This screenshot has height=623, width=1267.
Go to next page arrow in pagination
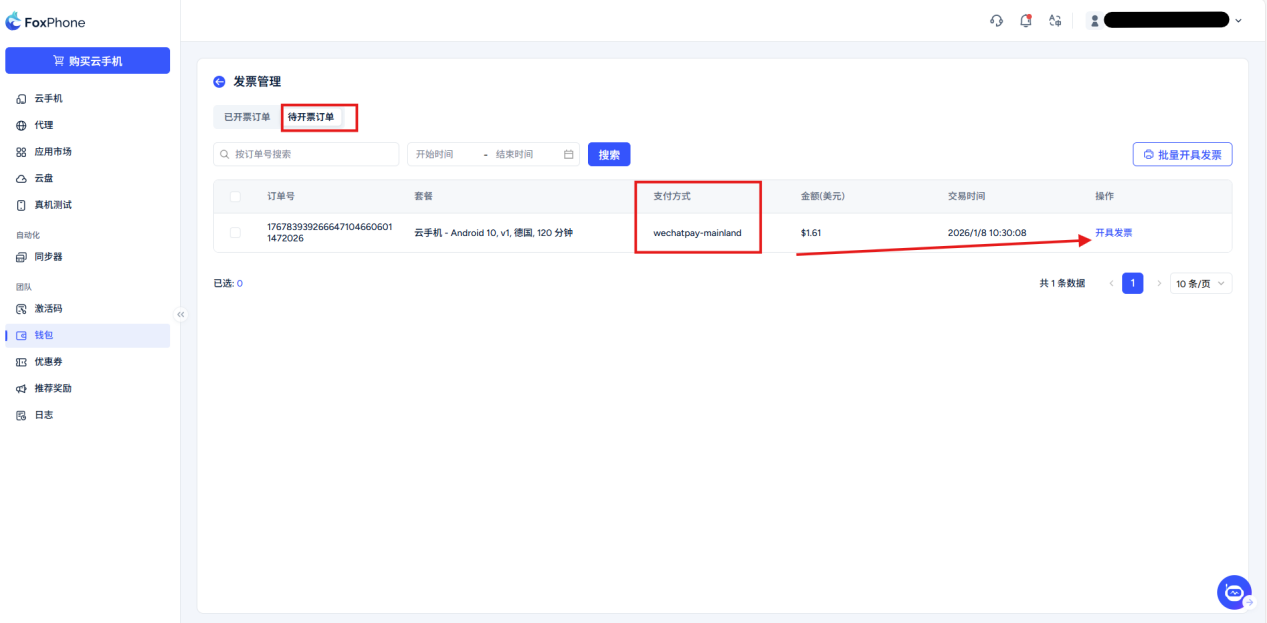pos(1159,284)
